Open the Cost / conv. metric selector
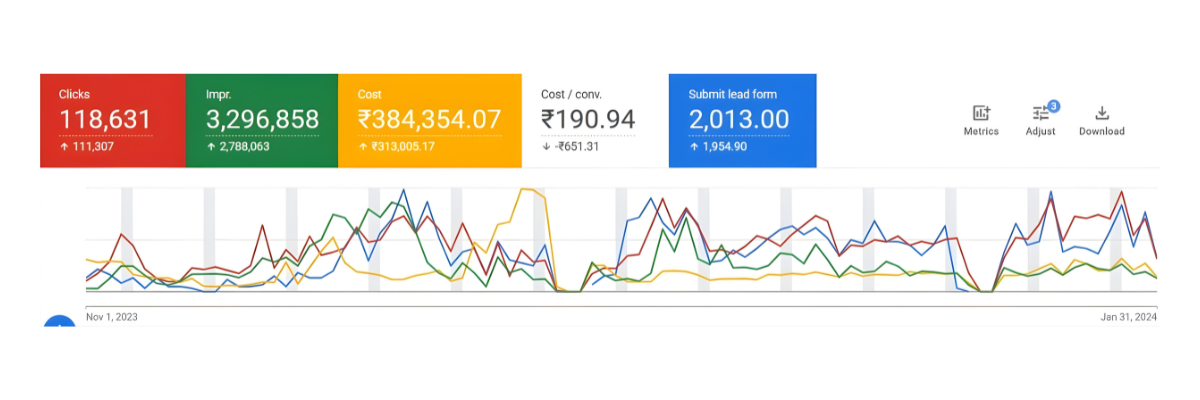1200x400 pixels. click(571, 94)
